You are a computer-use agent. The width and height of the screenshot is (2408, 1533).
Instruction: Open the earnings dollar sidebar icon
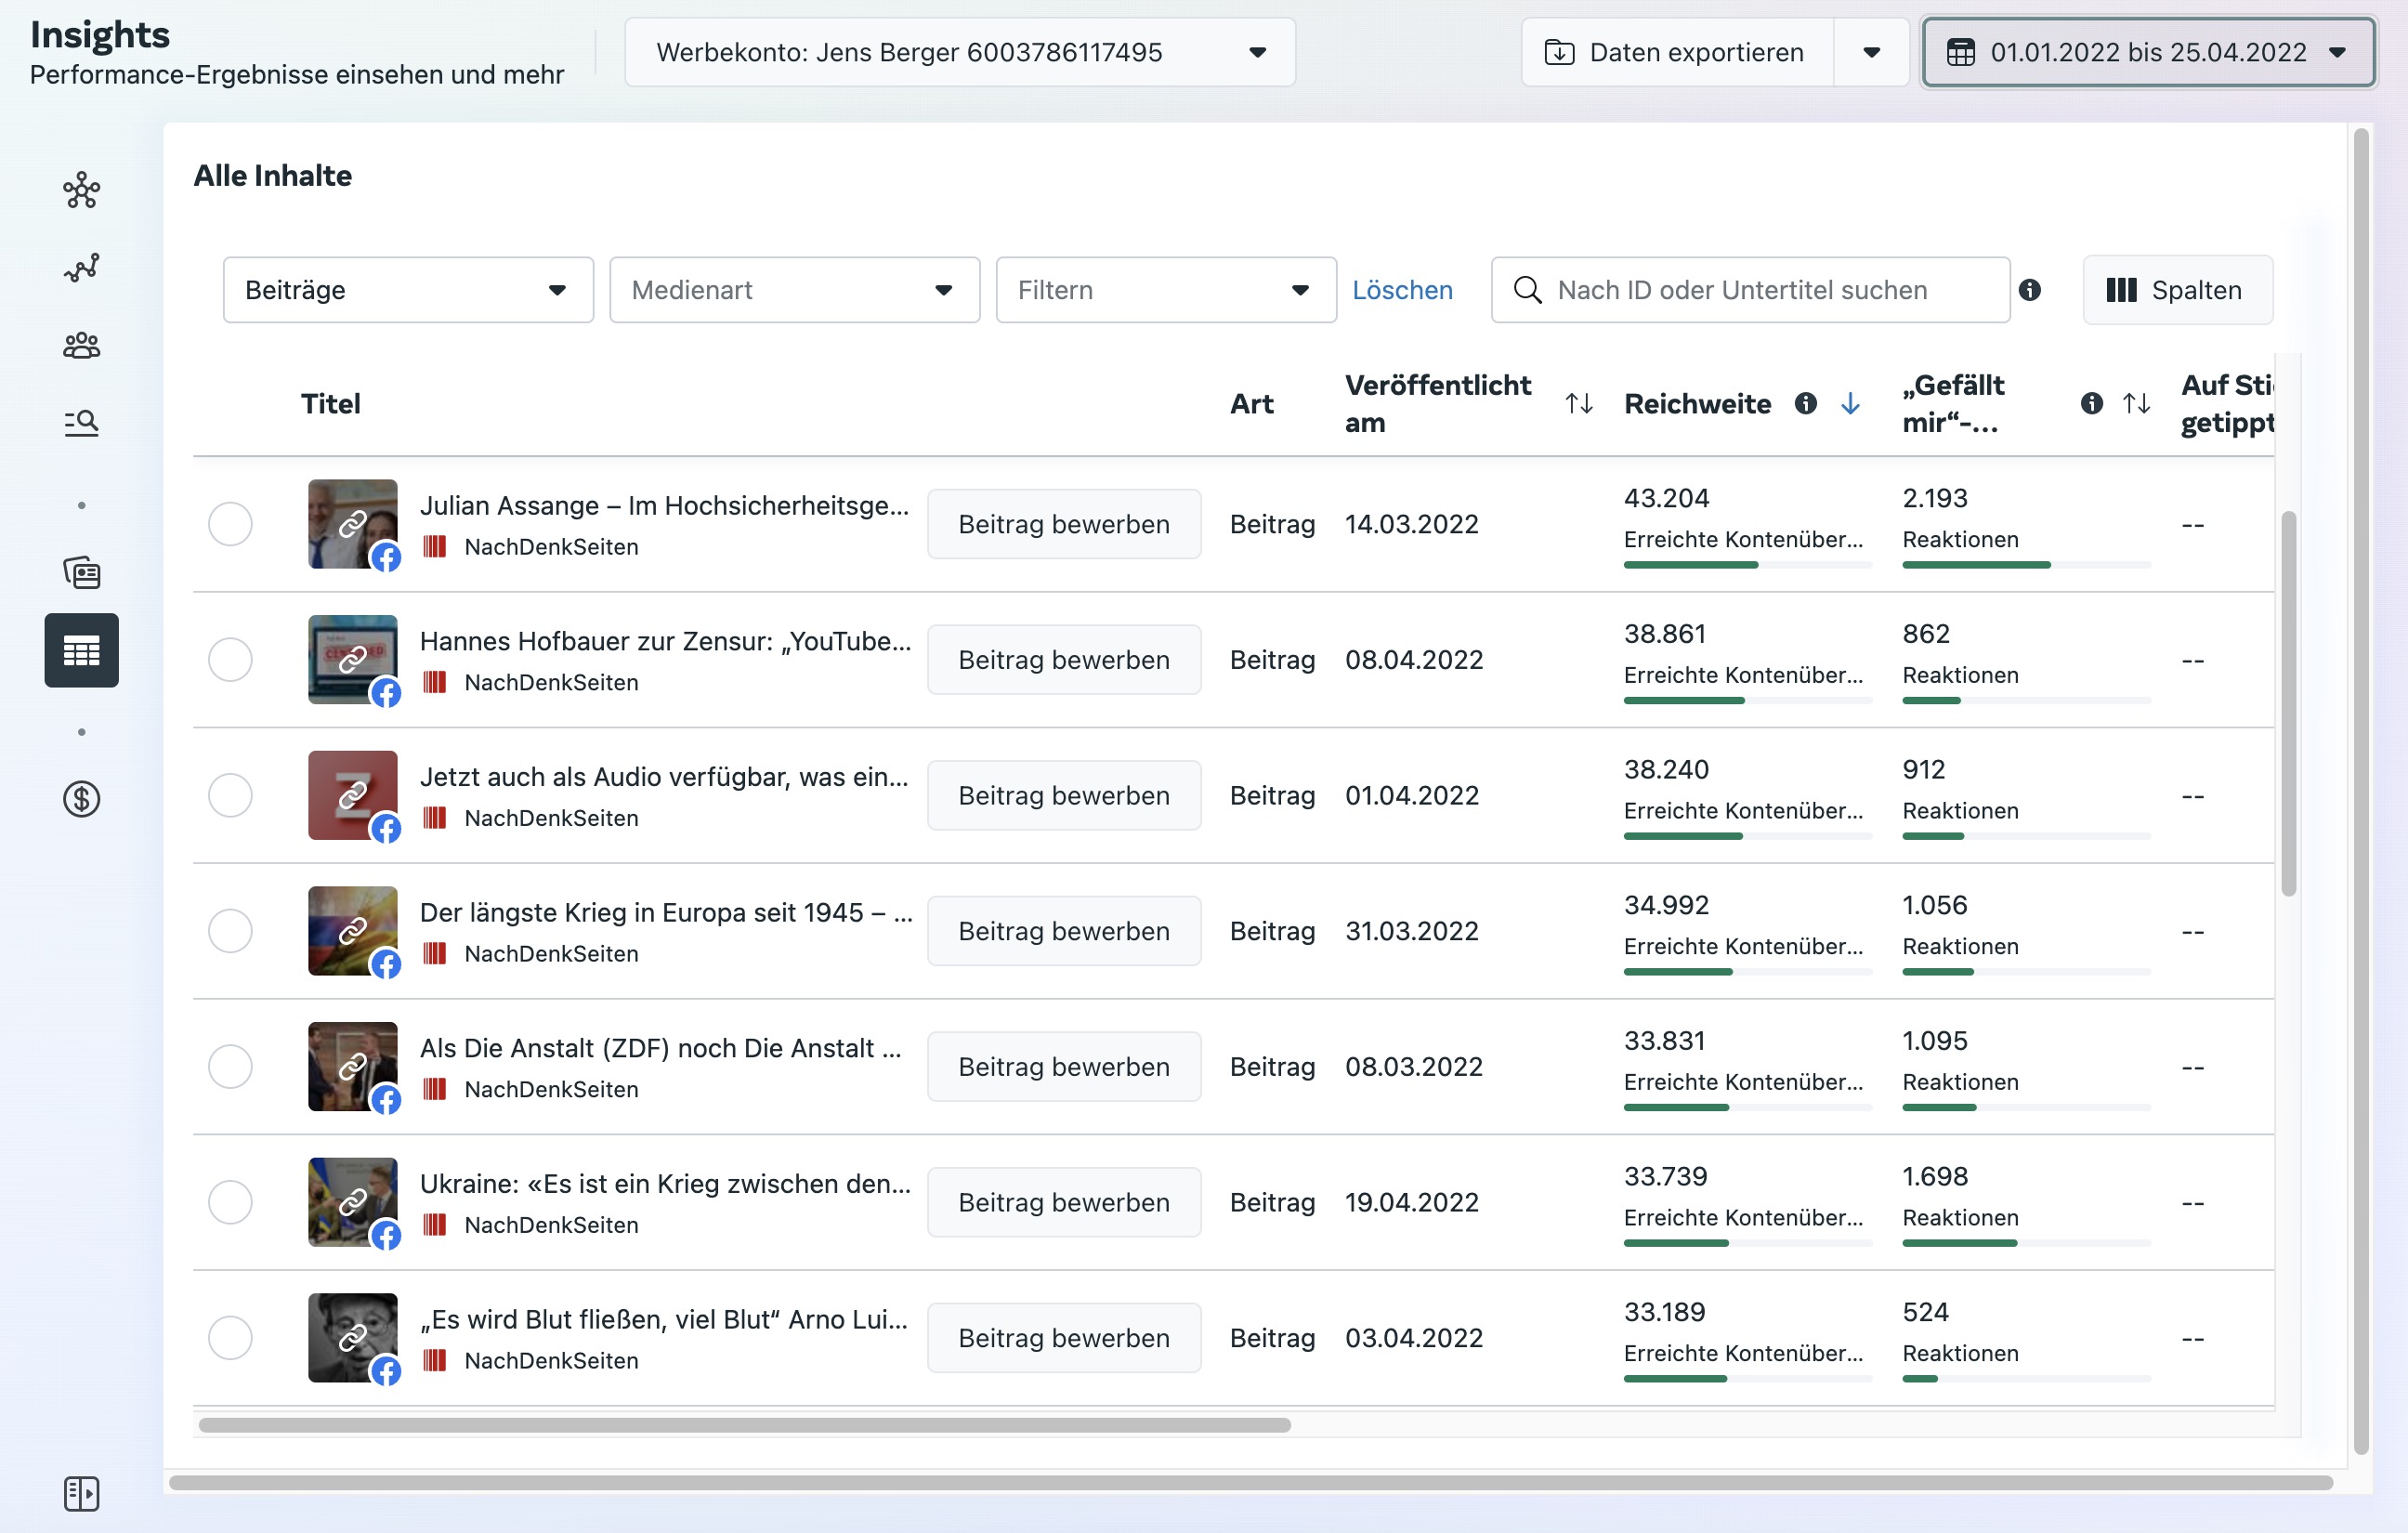pos(81,799)
